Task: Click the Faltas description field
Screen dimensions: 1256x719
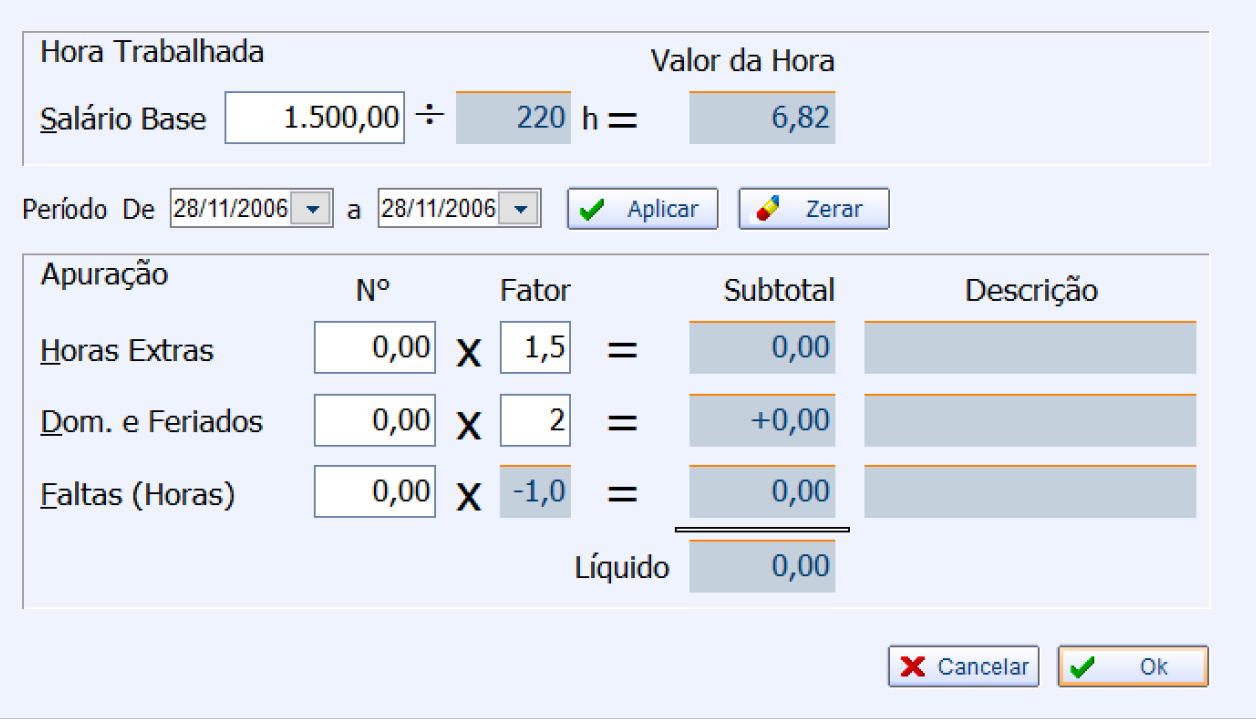Action: (1030, 492)
